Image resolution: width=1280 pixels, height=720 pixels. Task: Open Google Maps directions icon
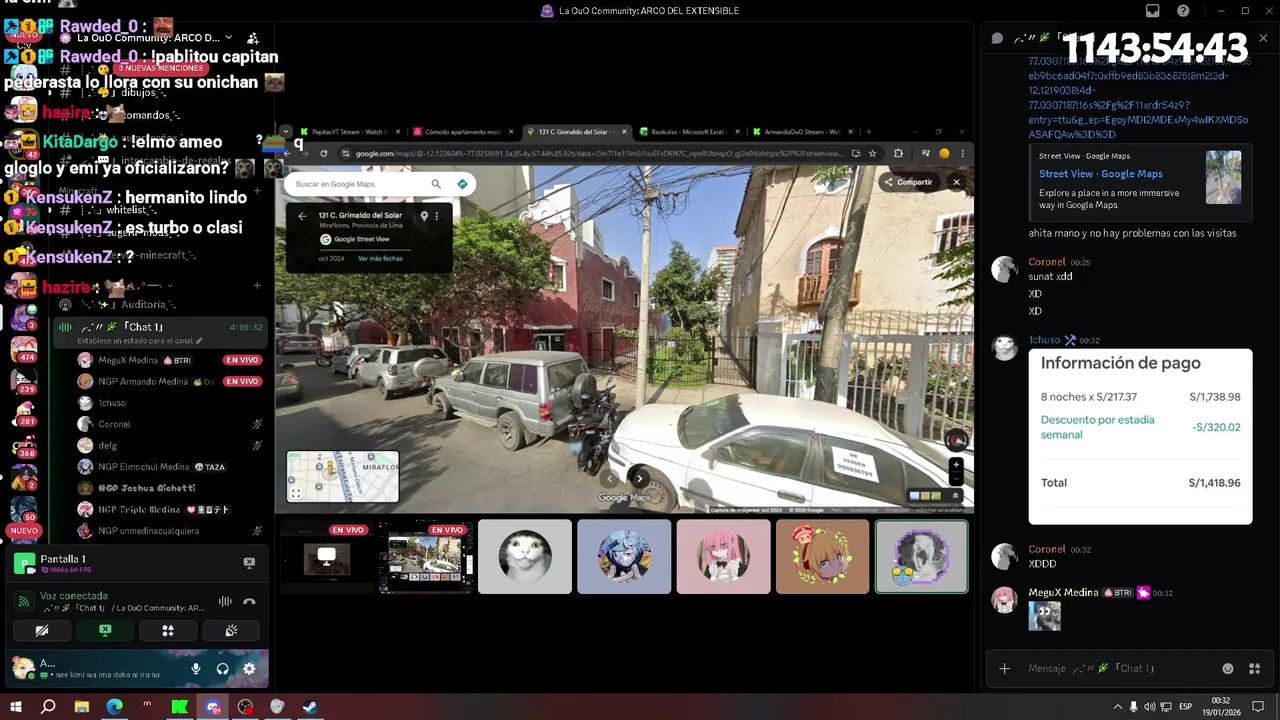(462, 184)
